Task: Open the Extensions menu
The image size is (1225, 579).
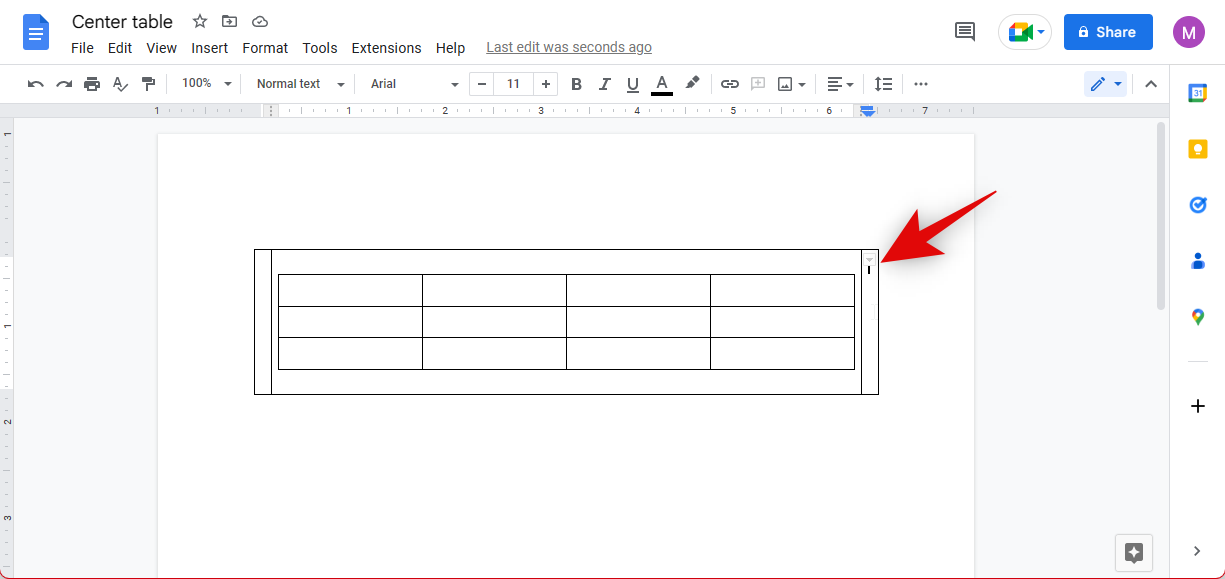Action: coord(386,47)
